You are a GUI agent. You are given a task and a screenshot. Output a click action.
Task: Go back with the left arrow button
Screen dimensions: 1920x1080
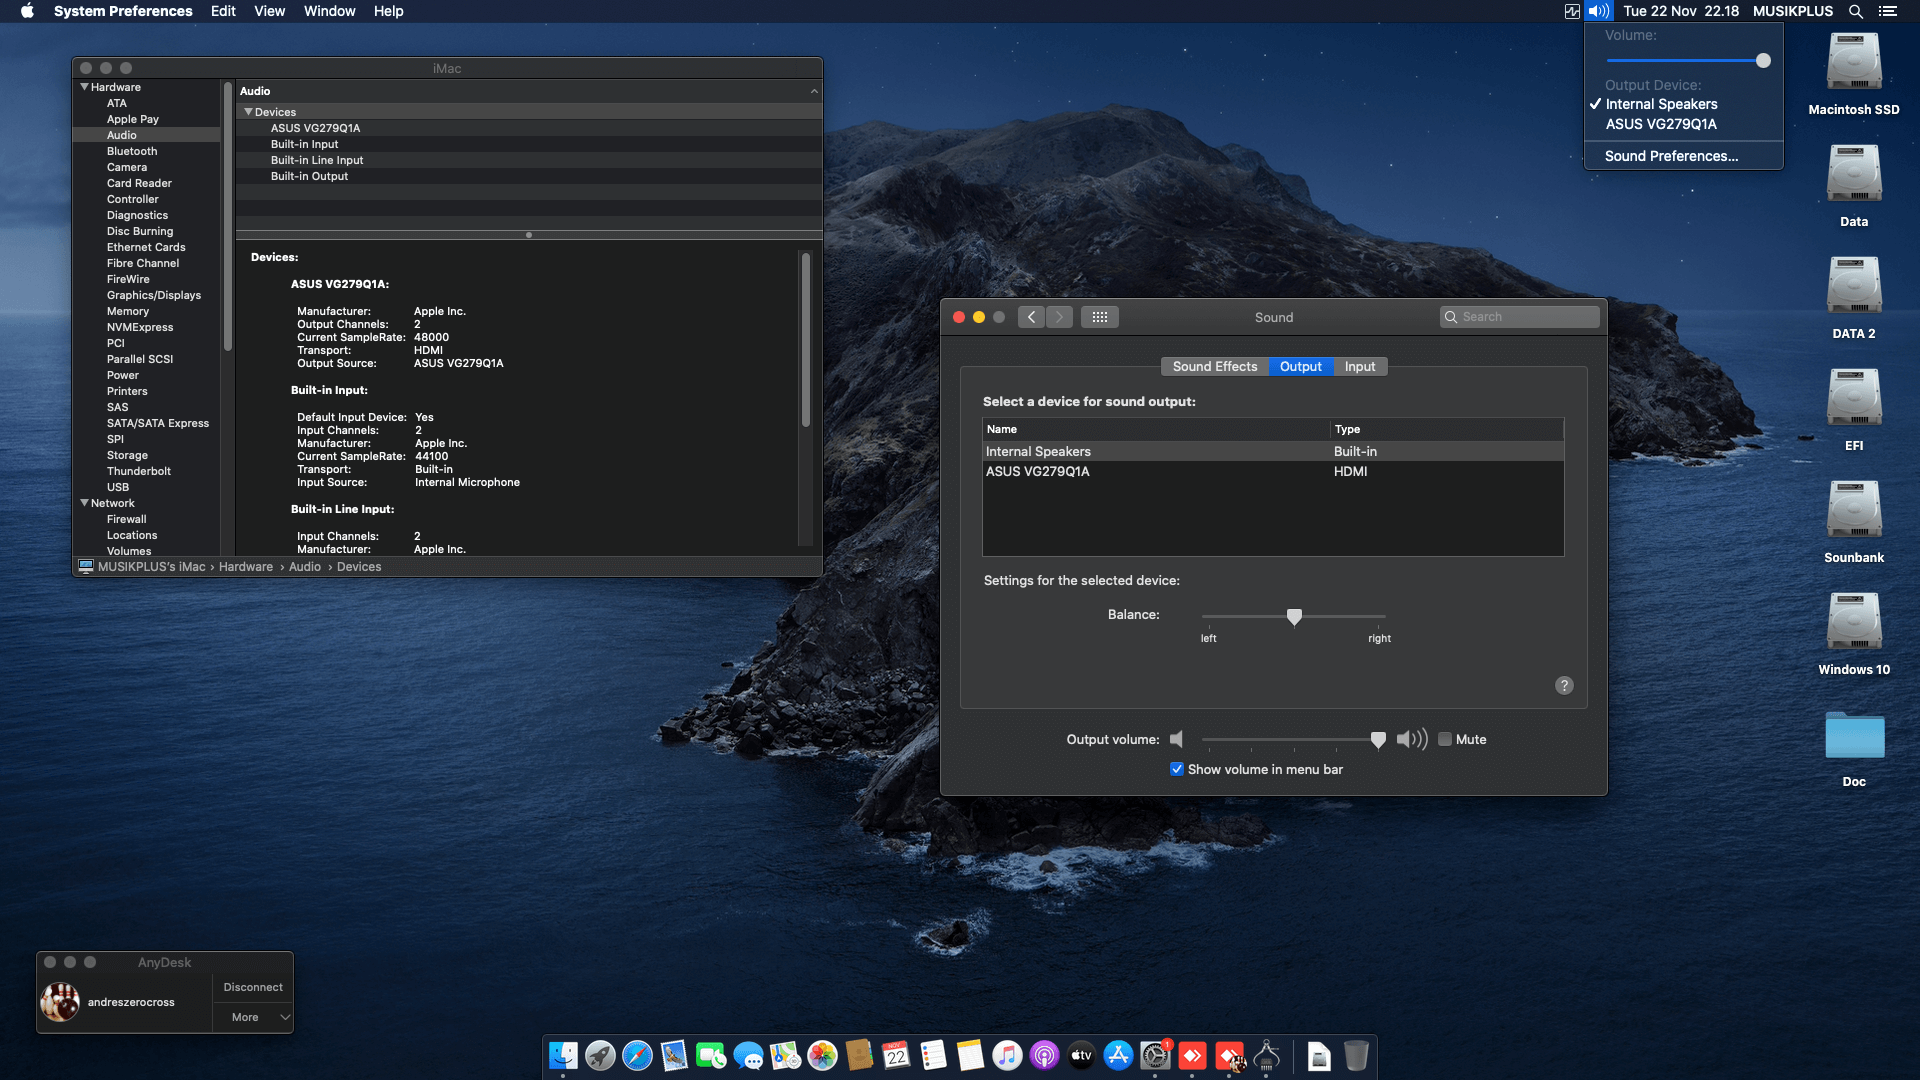tap(1031, 317)
